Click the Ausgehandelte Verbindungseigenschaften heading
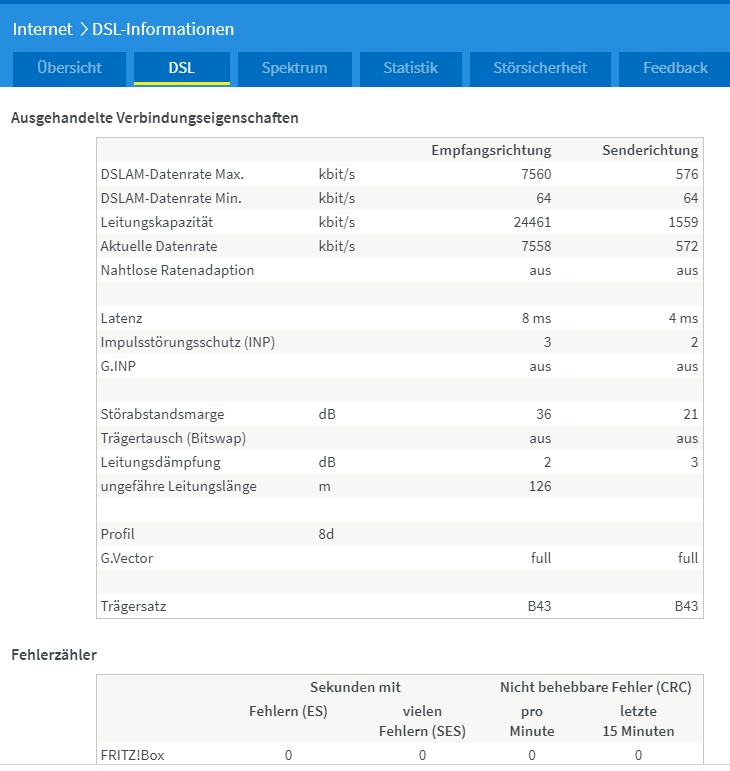 coord(154,118)
